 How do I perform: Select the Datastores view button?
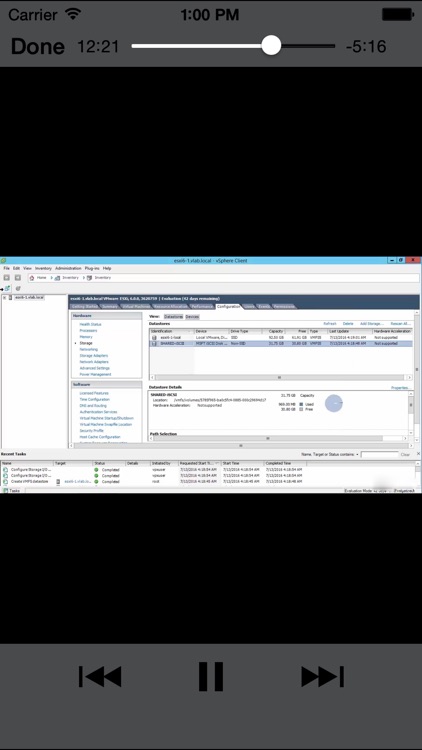coord(173,317)
